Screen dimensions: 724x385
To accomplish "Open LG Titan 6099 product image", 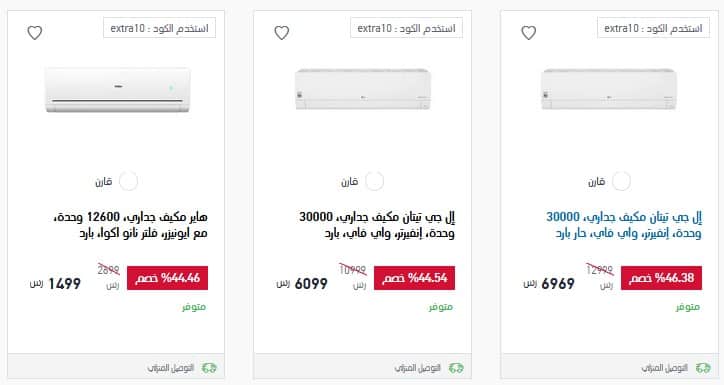I will [x=362, y=89].
